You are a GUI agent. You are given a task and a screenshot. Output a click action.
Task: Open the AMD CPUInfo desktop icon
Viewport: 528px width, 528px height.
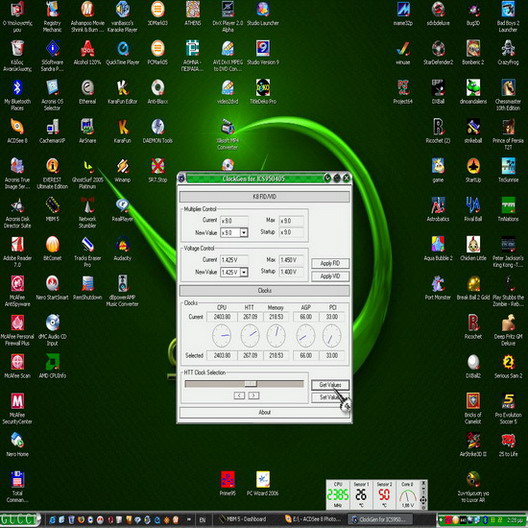tap(53, 366)
